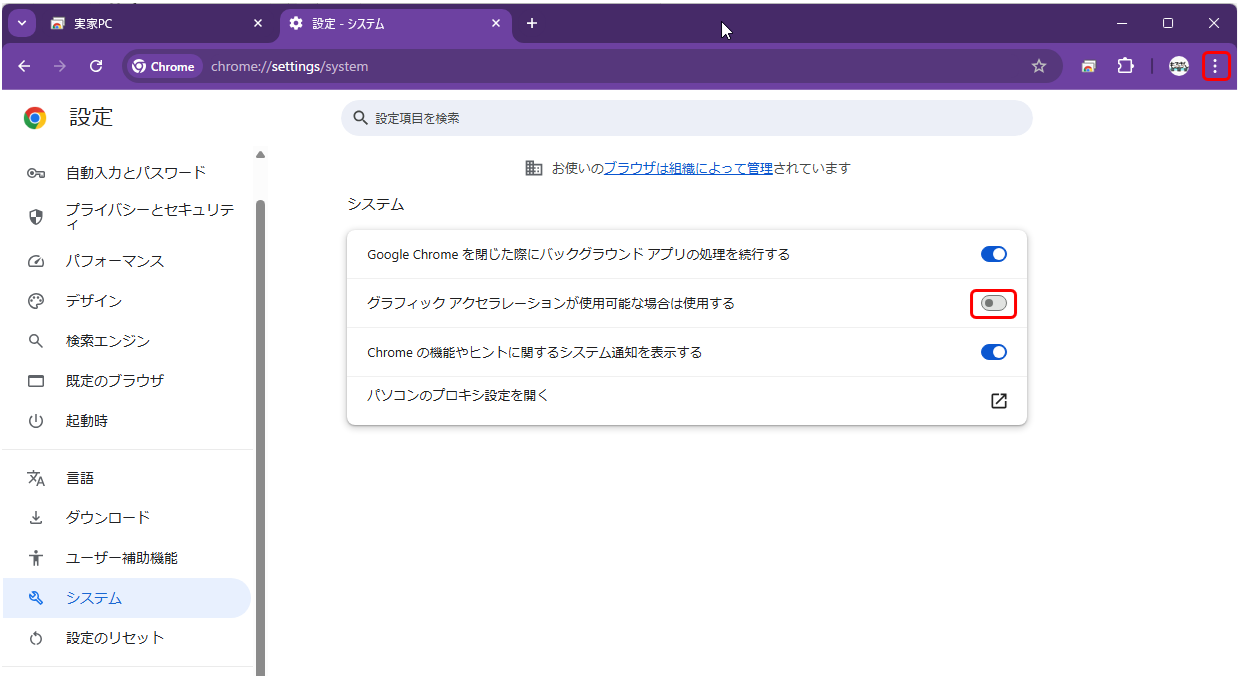Click the profile avatar icon

[1179, 66]
